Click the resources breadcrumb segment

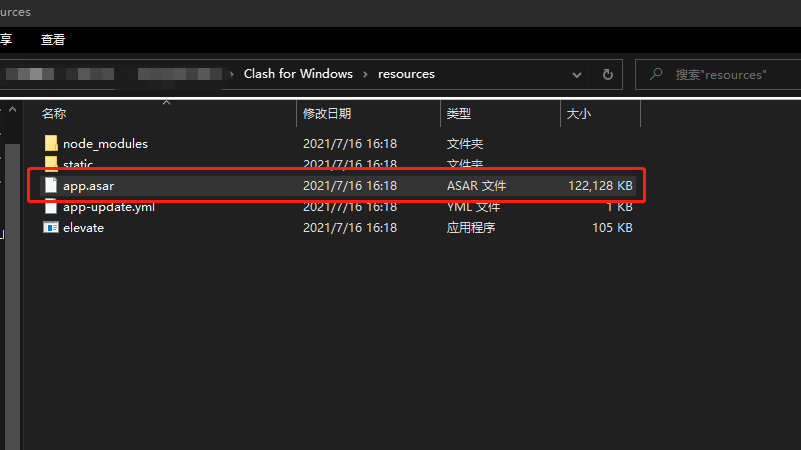point(406,74)
